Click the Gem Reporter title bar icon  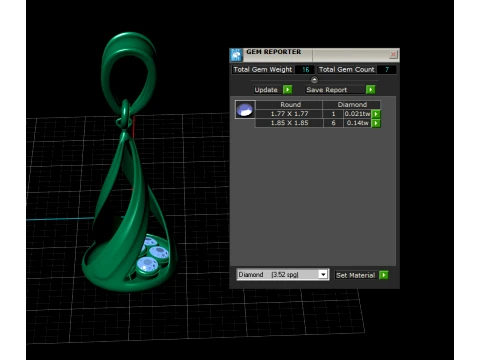point(236,55)
